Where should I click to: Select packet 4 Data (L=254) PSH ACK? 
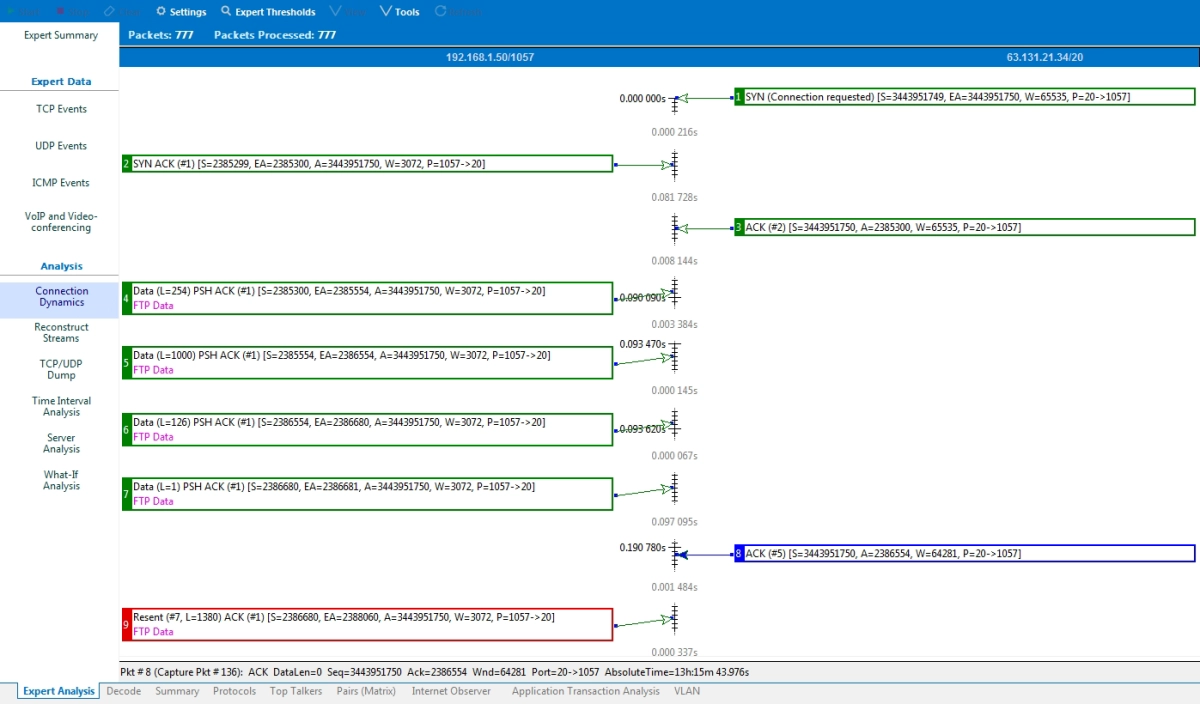(367, 298)
